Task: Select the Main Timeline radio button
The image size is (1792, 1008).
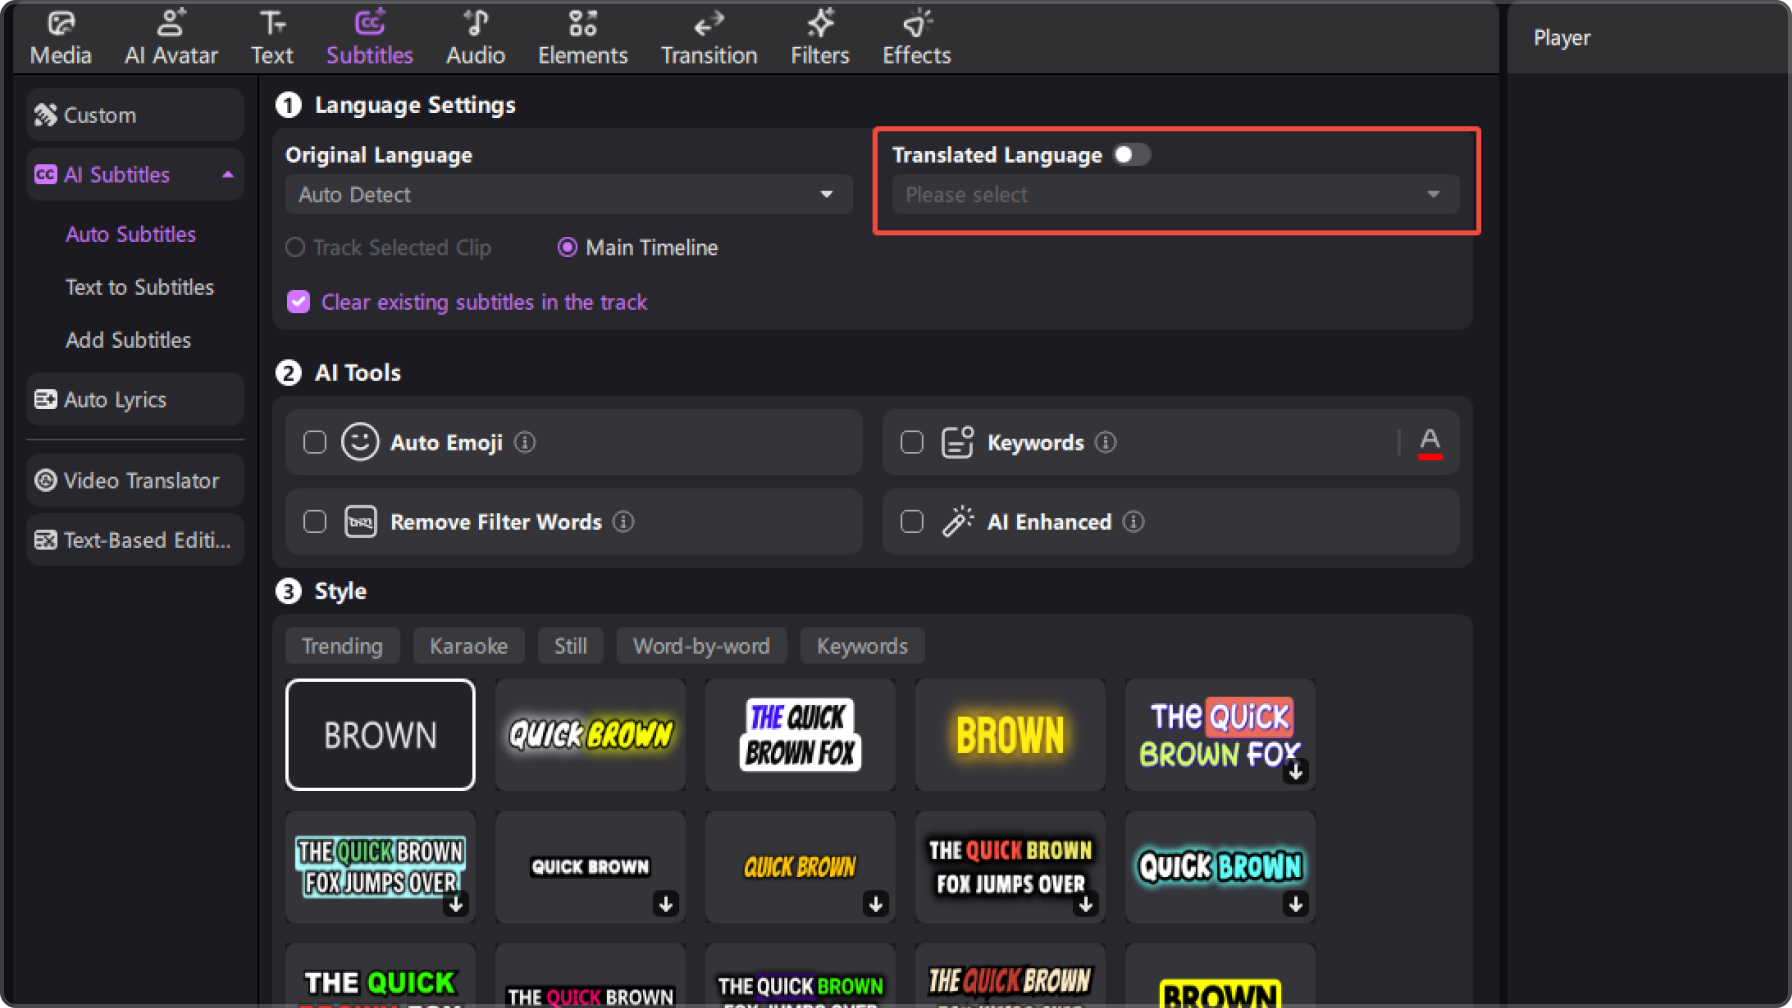Action: (567, 247)
